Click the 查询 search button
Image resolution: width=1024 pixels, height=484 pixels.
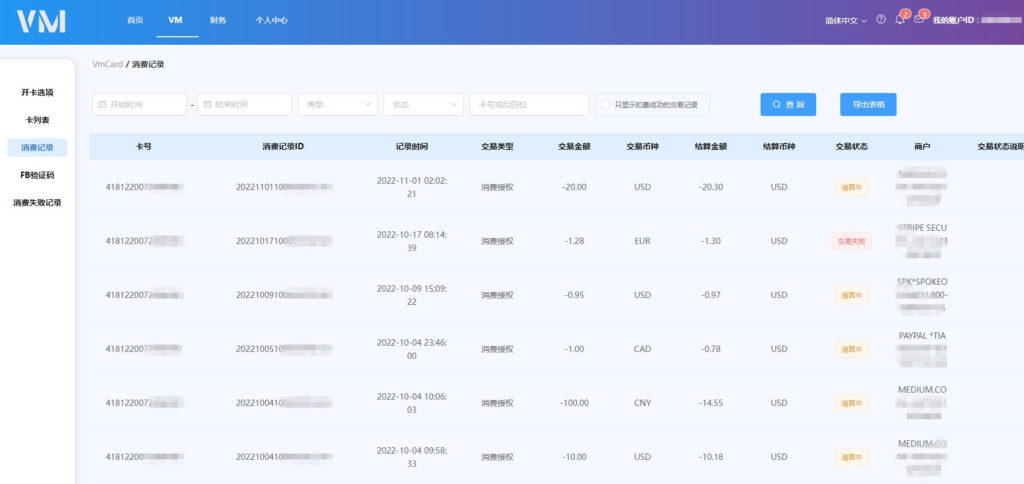click(788, 105)
